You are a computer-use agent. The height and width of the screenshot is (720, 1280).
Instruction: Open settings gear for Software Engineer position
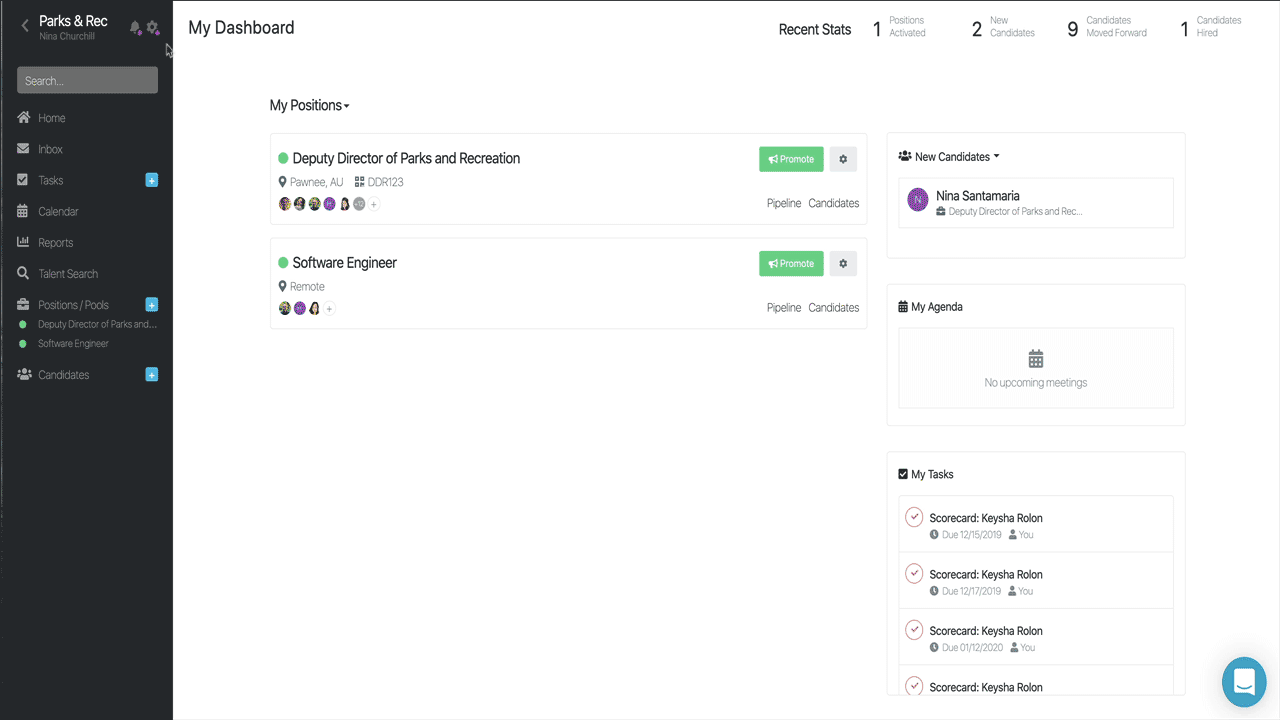(843, 263)
